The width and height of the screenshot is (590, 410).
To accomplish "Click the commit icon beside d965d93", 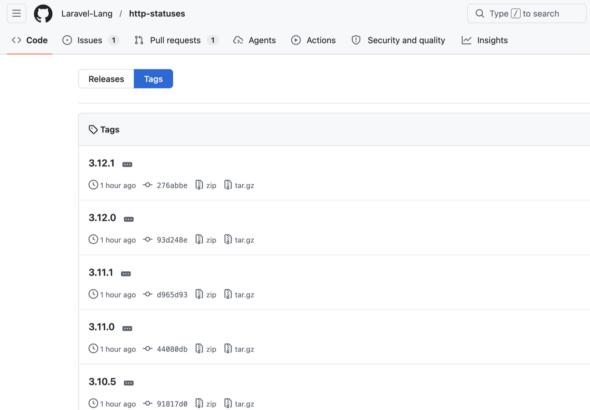I will click(x=148, y=295).
